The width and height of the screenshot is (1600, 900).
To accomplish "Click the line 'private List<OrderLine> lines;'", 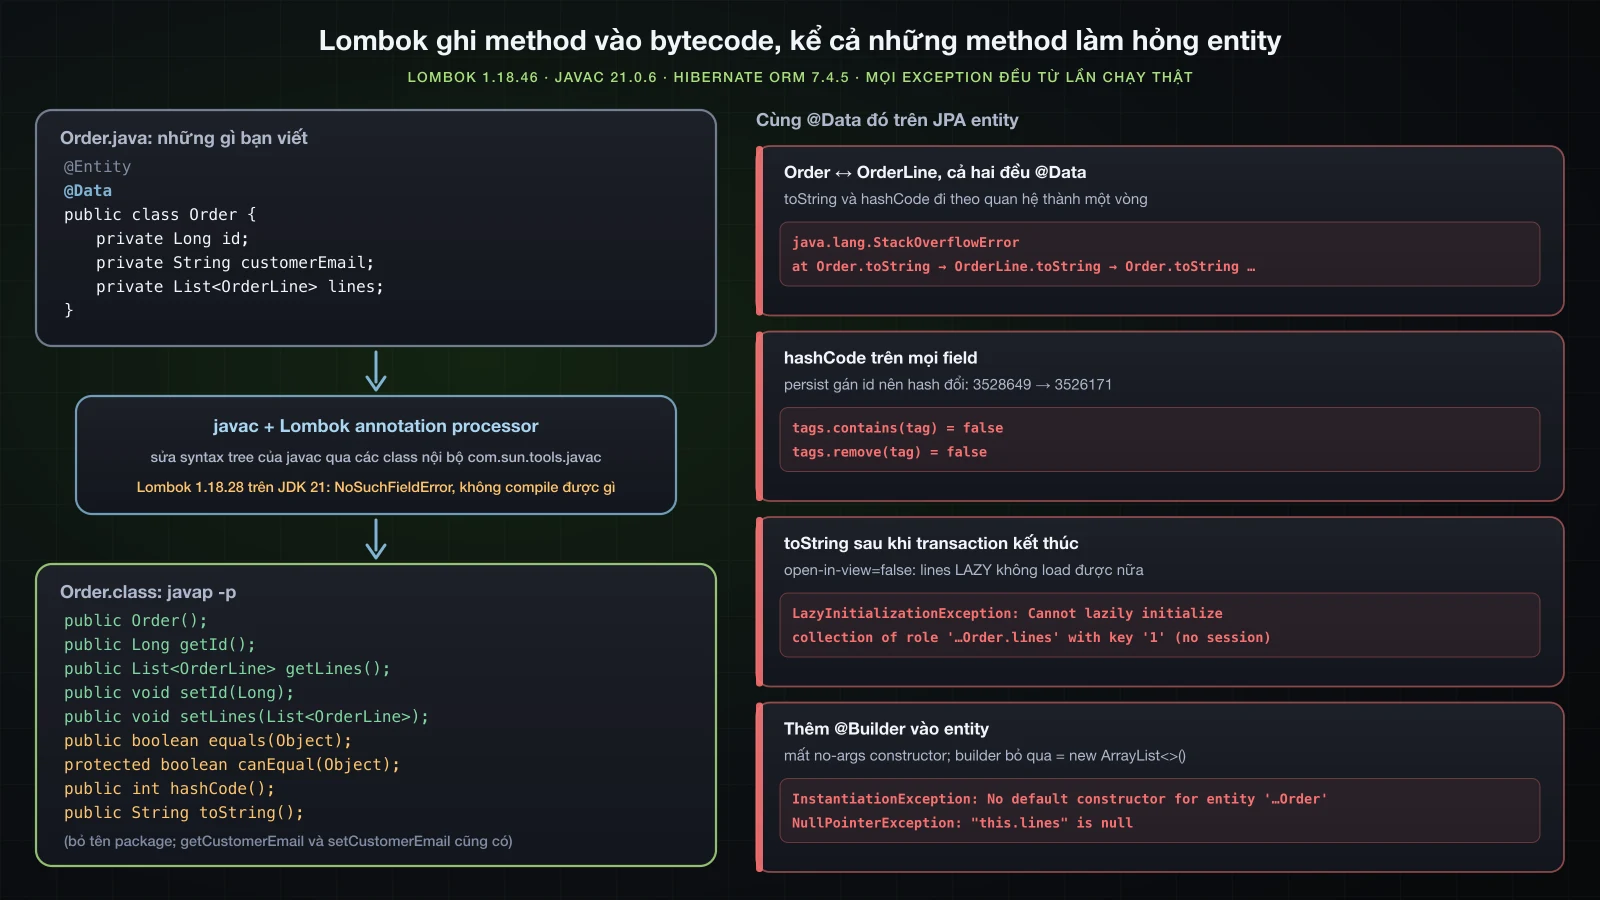I will 240,287.
